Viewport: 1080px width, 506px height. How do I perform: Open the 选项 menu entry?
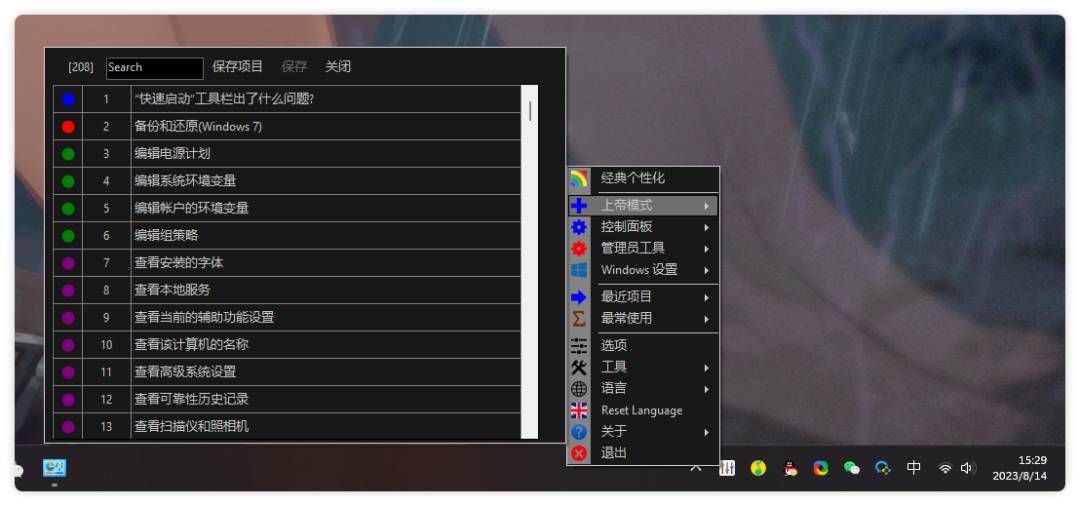tap(643, 346)
